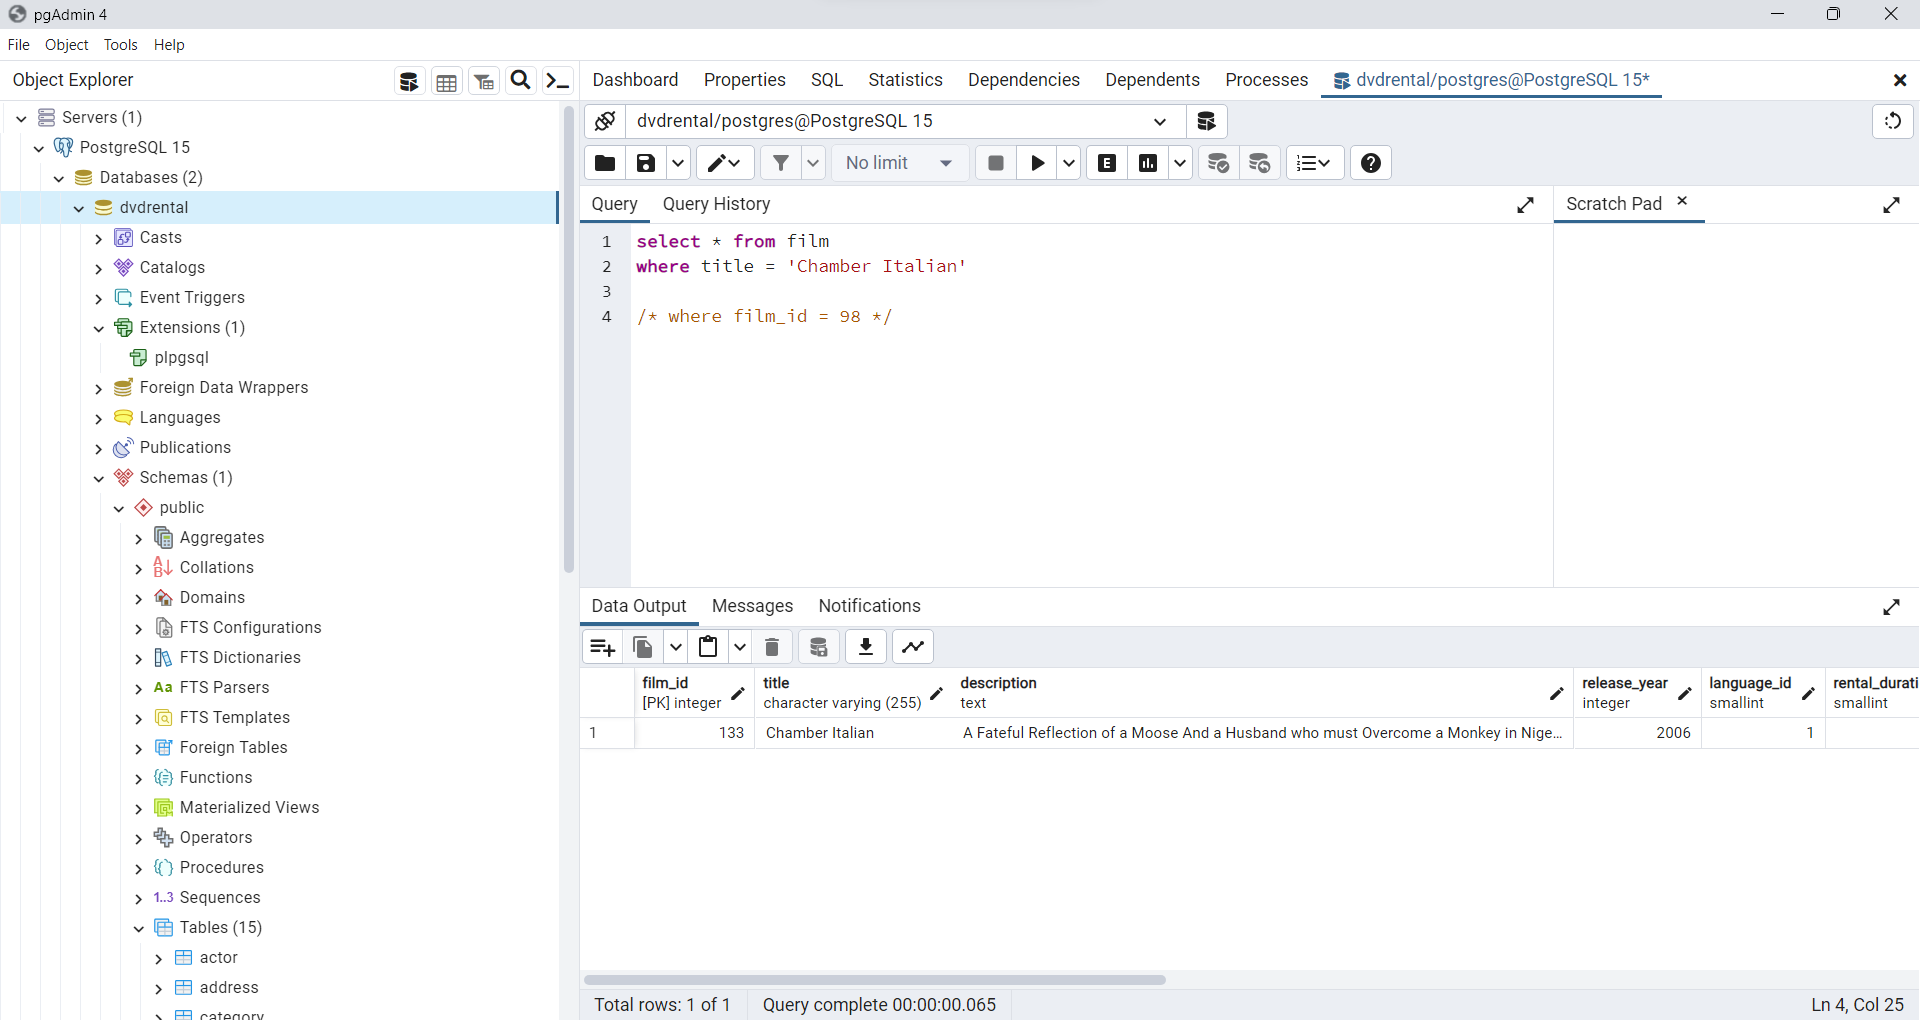Click the title column header
1920x1020 pixels.
point(853,693)
